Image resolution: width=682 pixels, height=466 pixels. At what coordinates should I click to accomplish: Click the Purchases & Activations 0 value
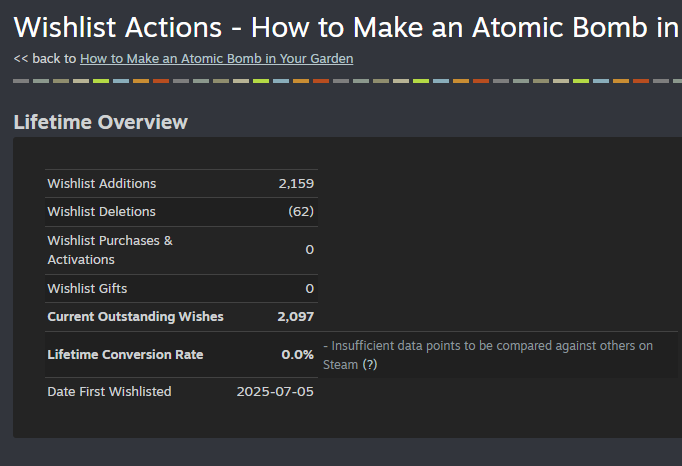309,250
